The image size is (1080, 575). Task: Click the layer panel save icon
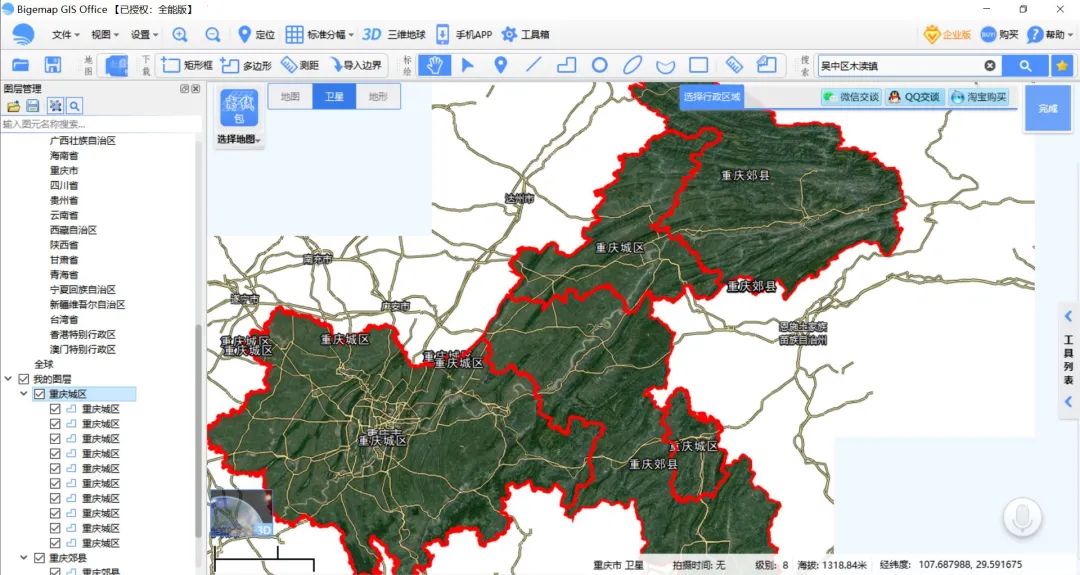33,106
